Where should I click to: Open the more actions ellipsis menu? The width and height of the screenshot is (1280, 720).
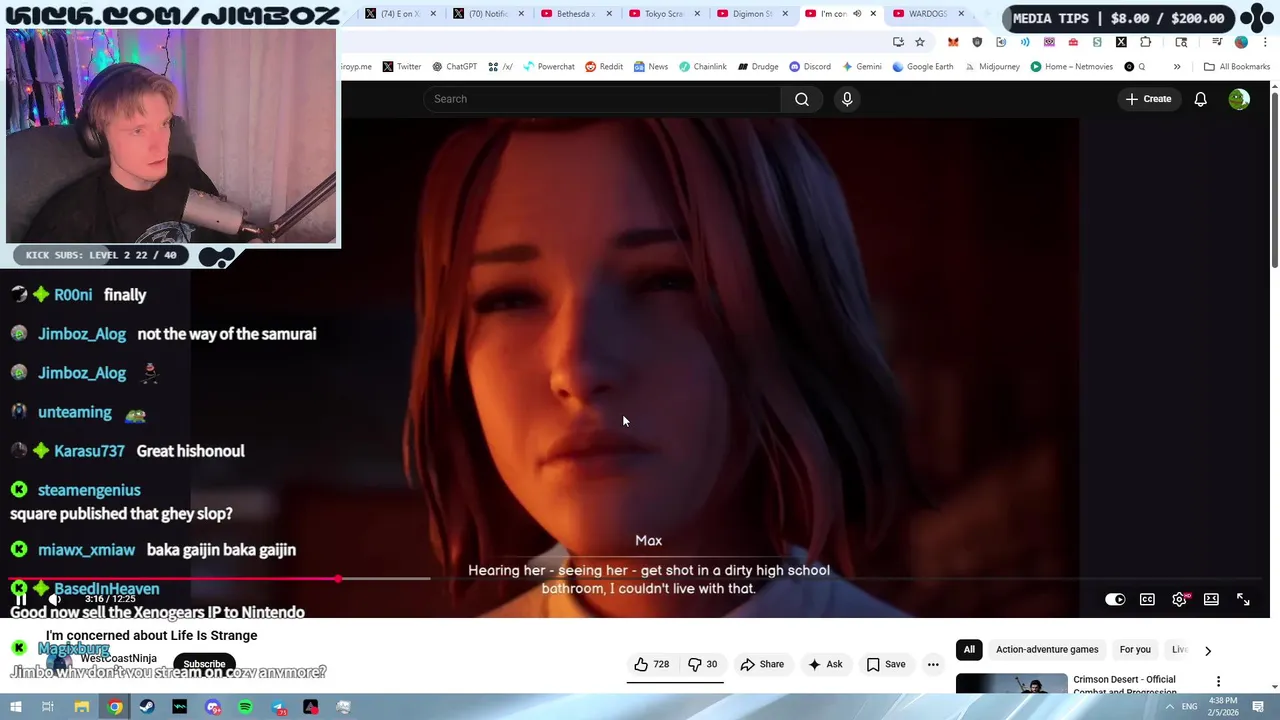click(933, 664)
